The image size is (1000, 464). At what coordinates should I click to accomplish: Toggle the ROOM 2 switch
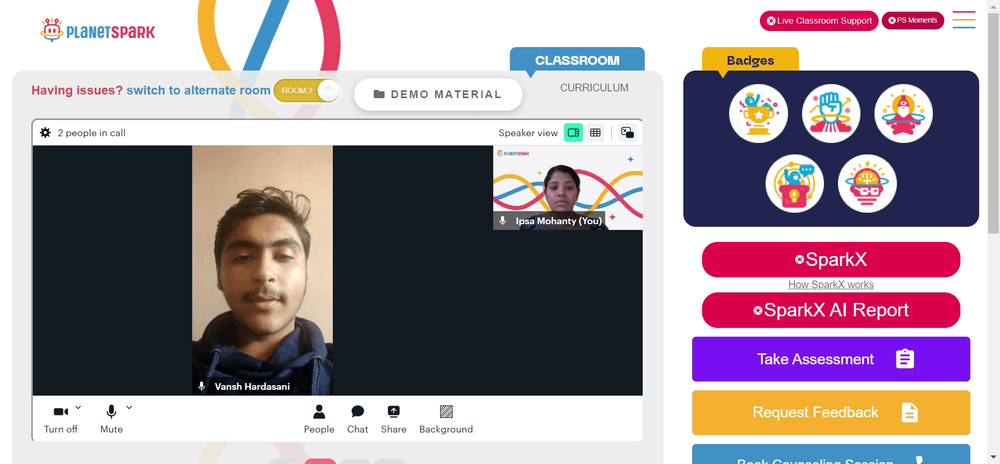tap(307, 91)
